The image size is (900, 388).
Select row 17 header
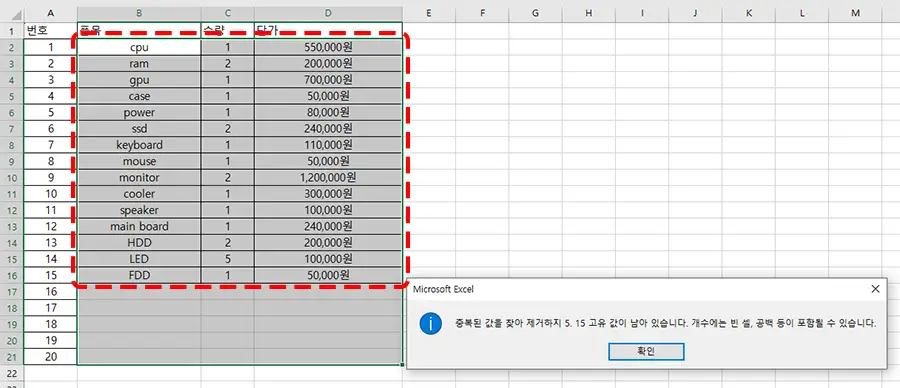[11, 292]
